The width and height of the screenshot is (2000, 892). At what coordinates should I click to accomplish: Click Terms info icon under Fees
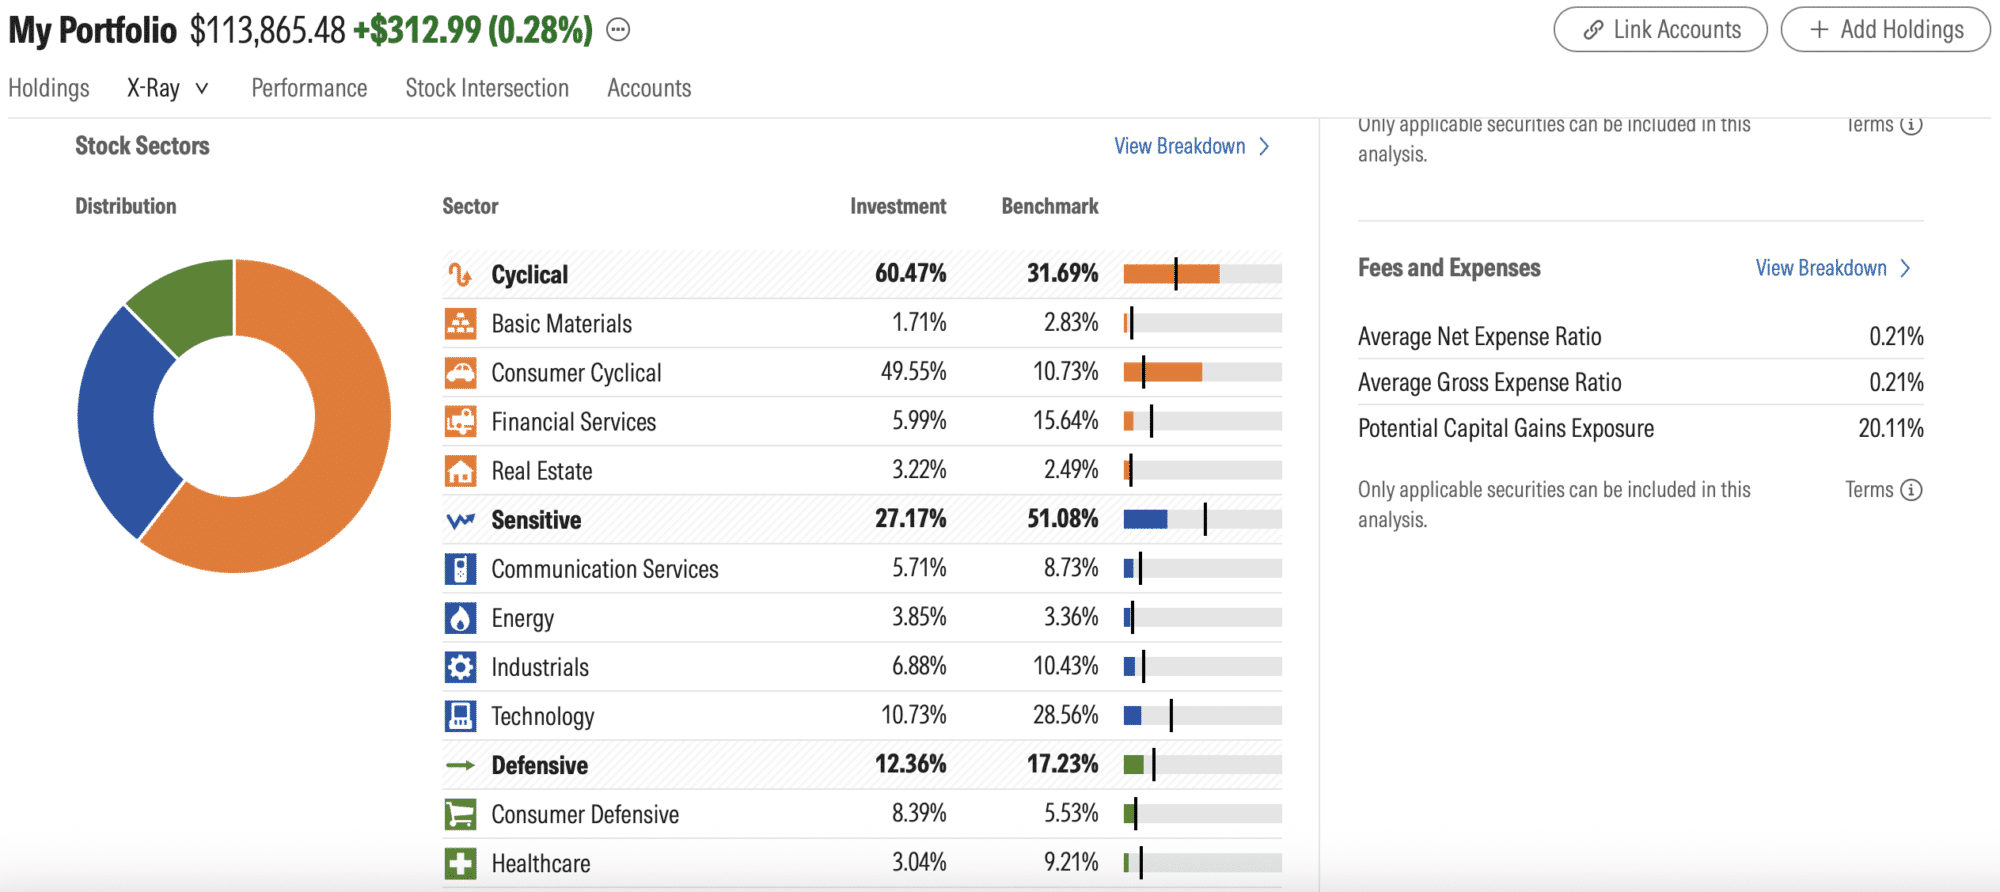(x=1911, y=490)
